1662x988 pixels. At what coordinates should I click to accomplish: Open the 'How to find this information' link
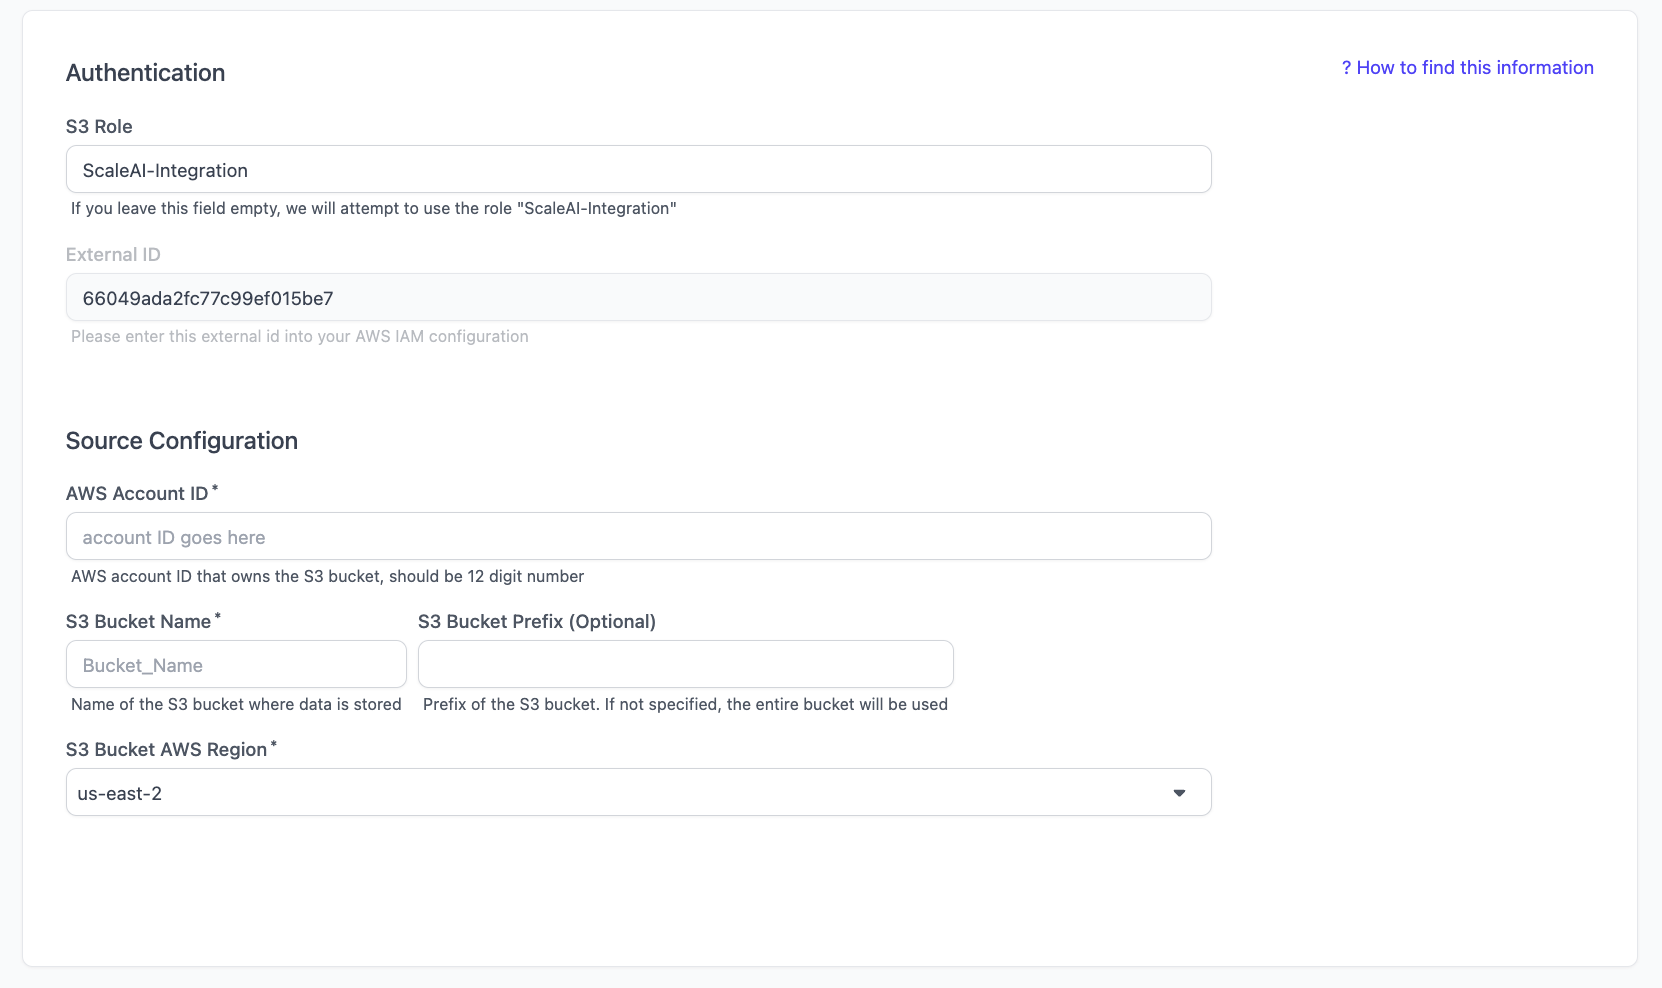tap(1474, 68)
